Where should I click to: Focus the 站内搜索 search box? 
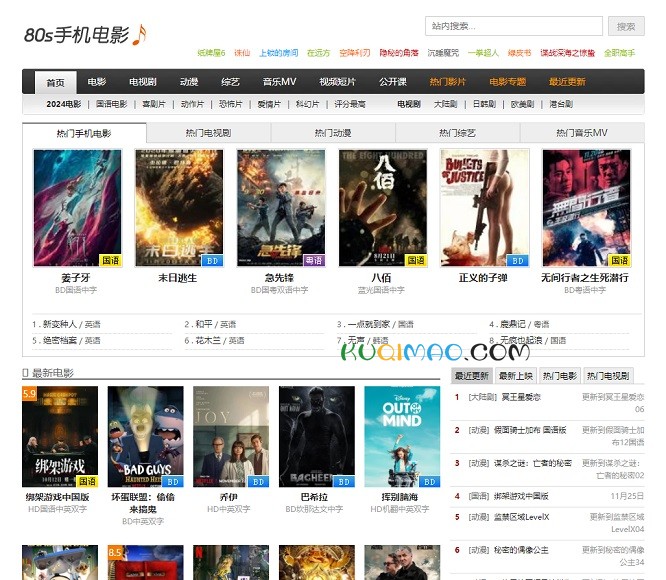[514, 26]
